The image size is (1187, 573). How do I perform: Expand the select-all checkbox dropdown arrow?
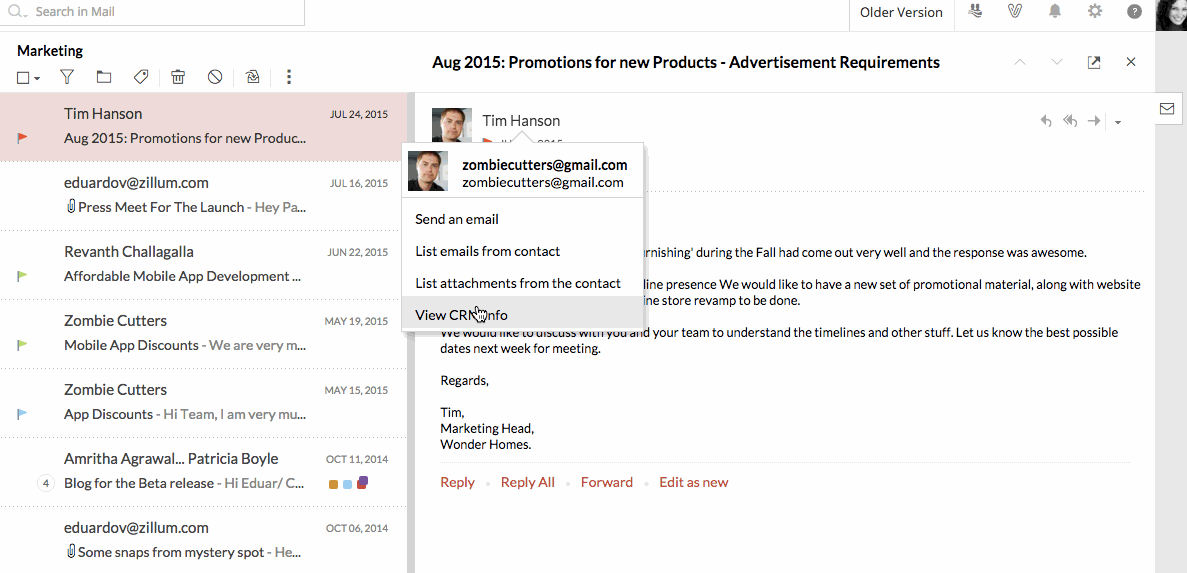click(x=37, y=78)
